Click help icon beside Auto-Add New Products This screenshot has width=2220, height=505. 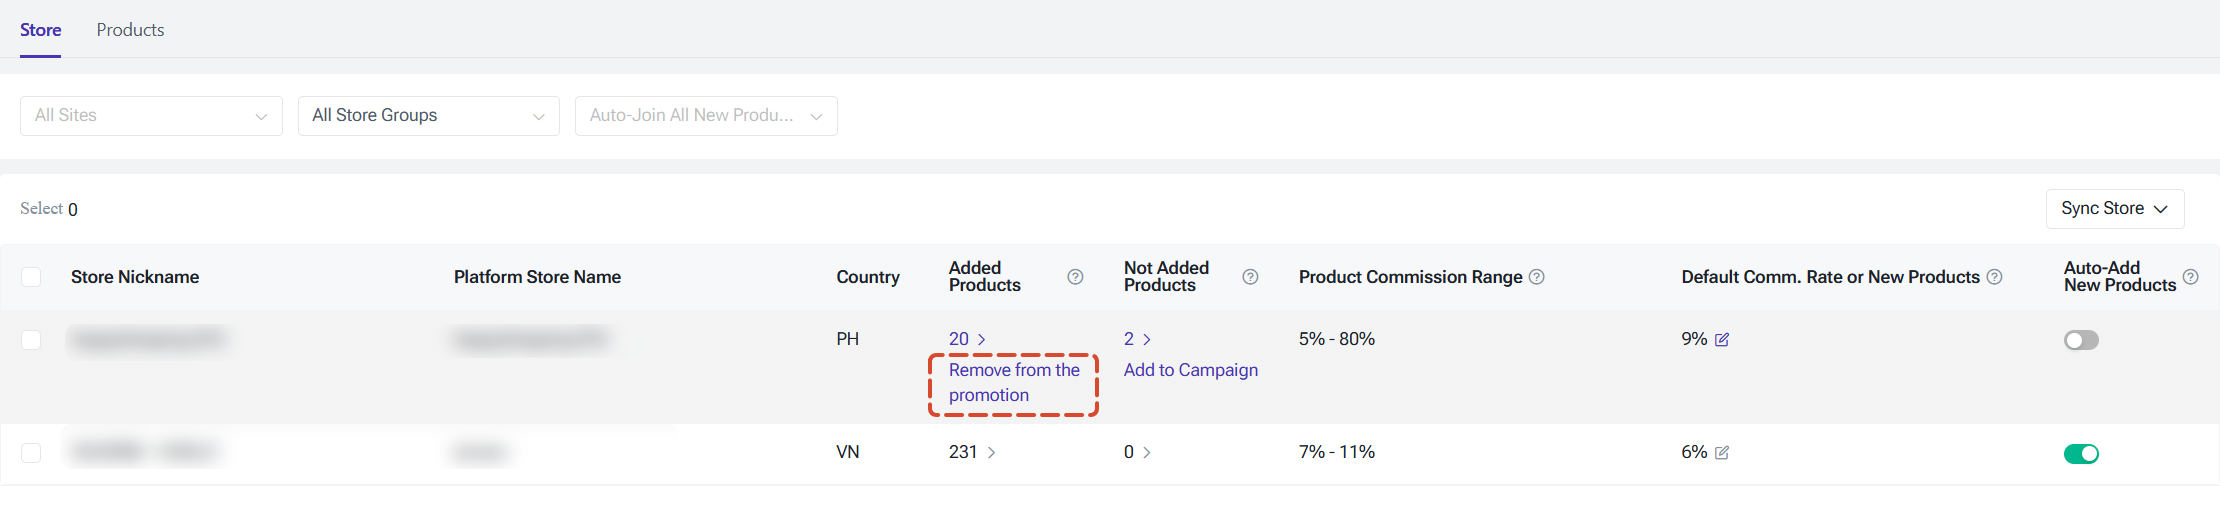pyautogui.click(x=2190, y=277)
